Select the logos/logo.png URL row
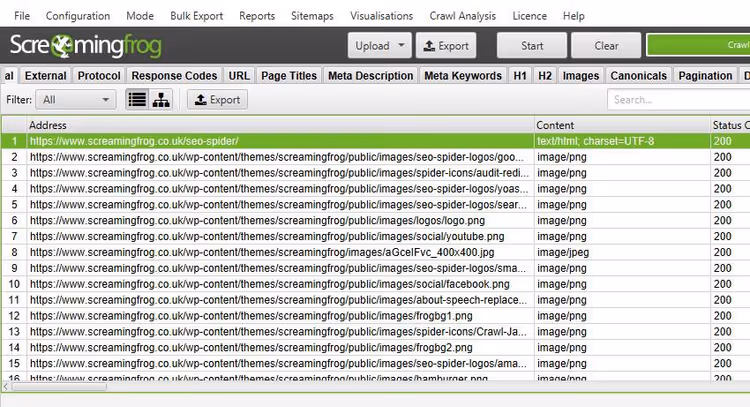750x407 pixels. pyautogui.click(x=375, y=220)
